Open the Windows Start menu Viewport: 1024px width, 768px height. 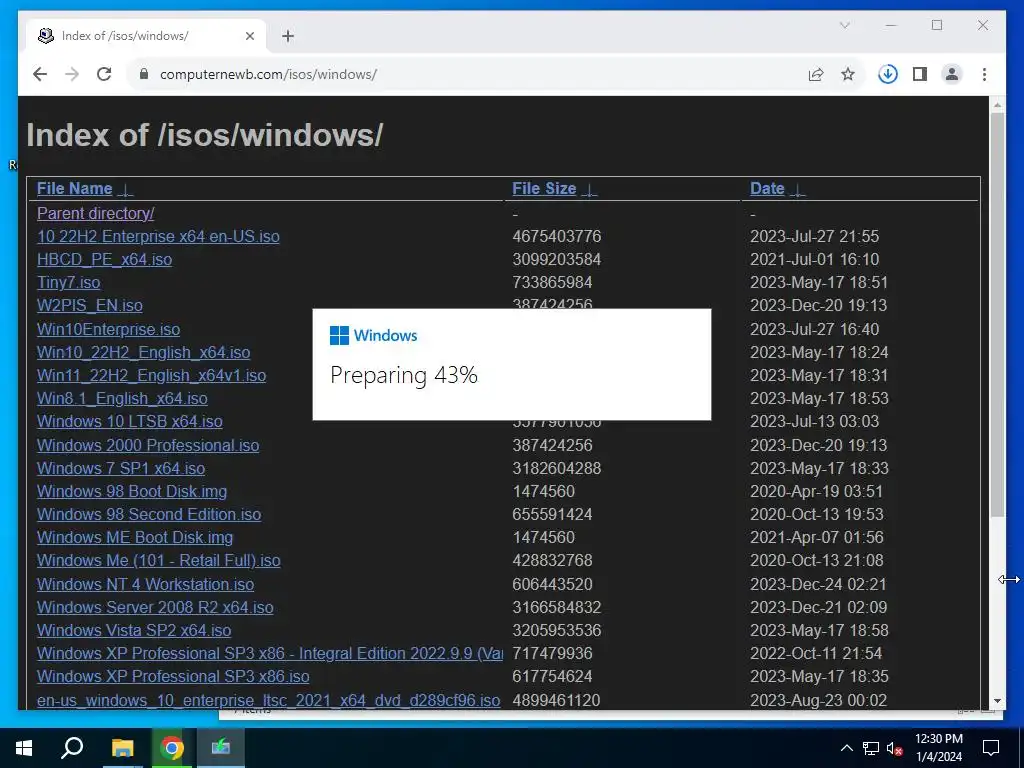[24, 748]
